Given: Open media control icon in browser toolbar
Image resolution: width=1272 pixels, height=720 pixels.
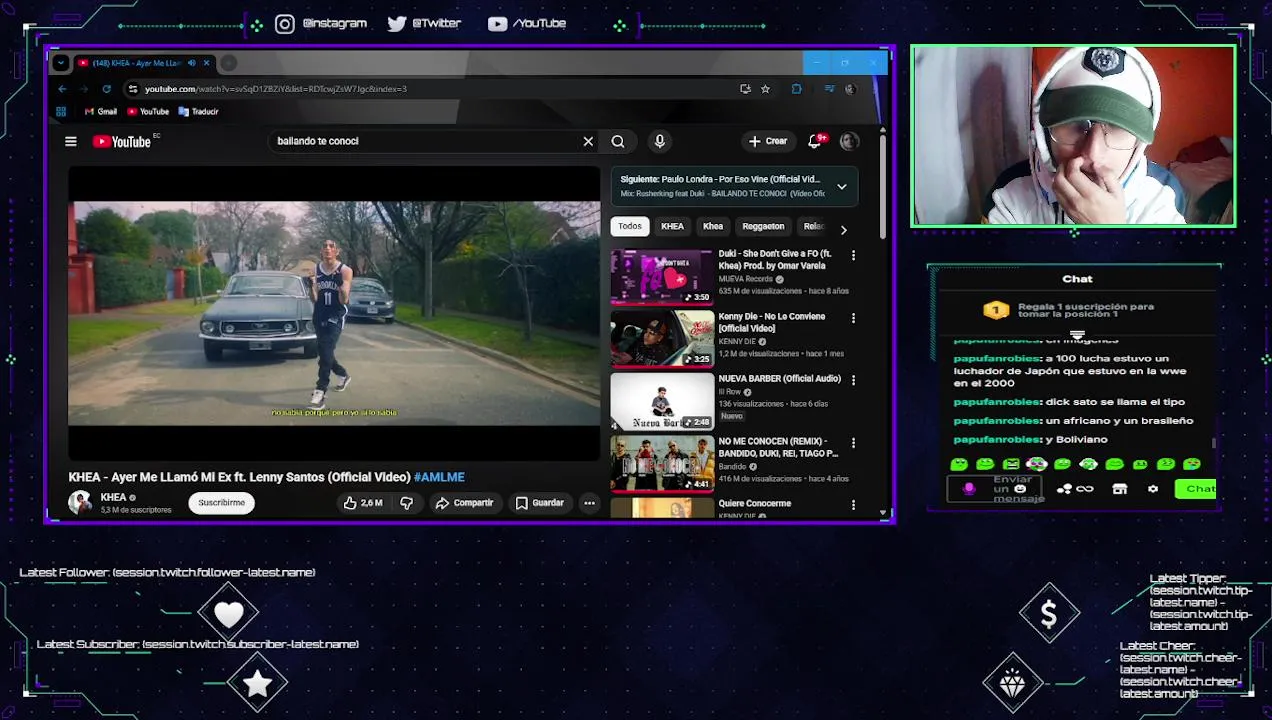Looking at the screenshot, I should [x=829, y=89].
